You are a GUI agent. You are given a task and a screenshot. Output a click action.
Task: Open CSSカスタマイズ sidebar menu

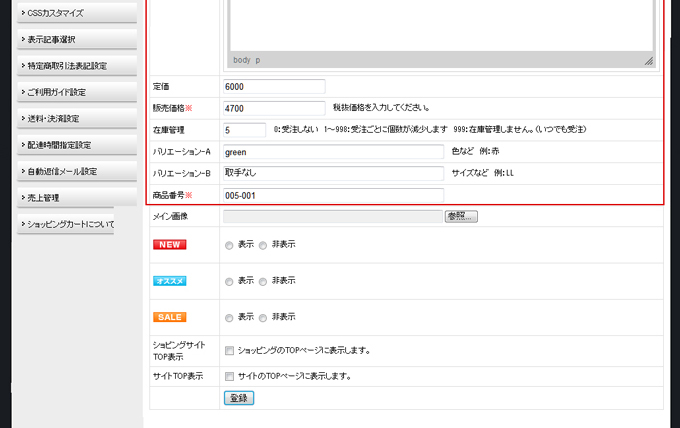68,13
